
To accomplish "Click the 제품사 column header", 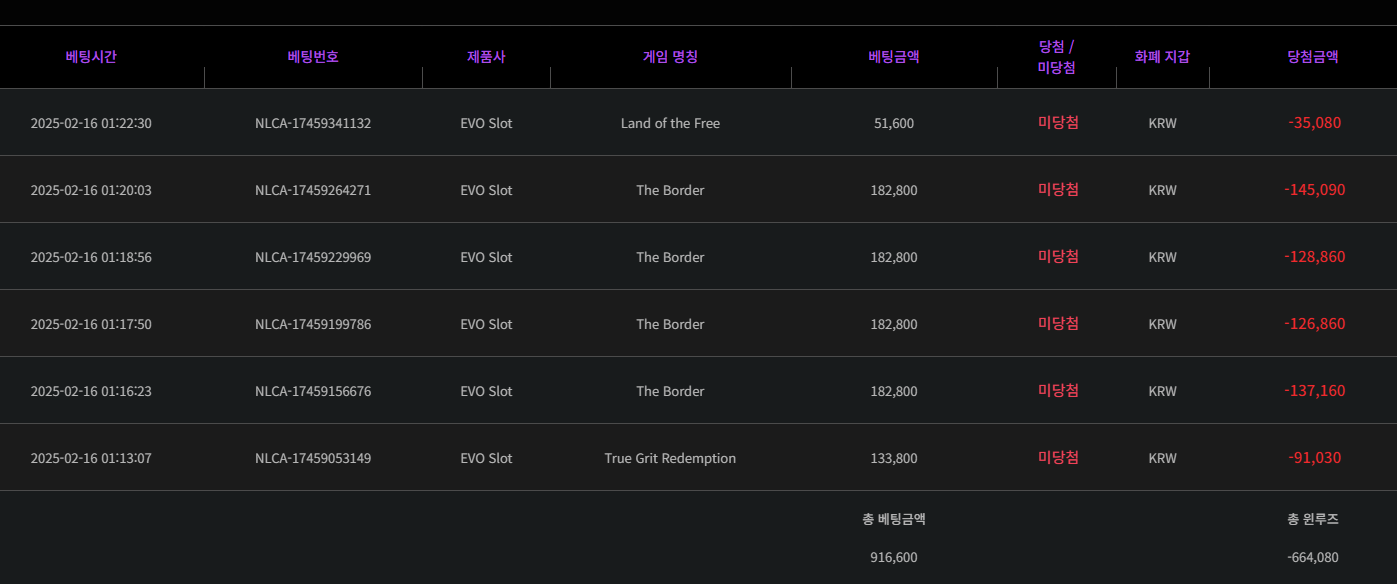I will point(486,57).
